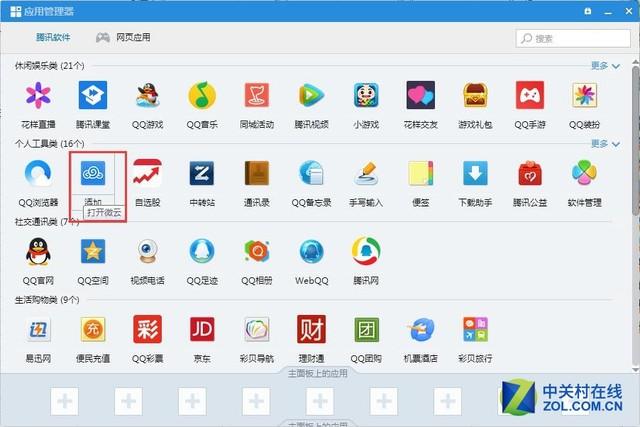640x427 pixels.
Task: Click the first empty plus slot
Action: 64,401
